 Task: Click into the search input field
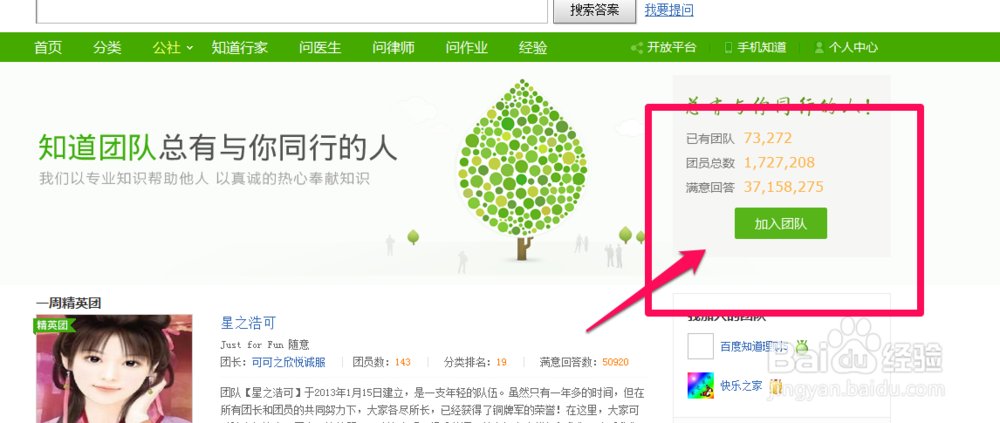(292, 11)
